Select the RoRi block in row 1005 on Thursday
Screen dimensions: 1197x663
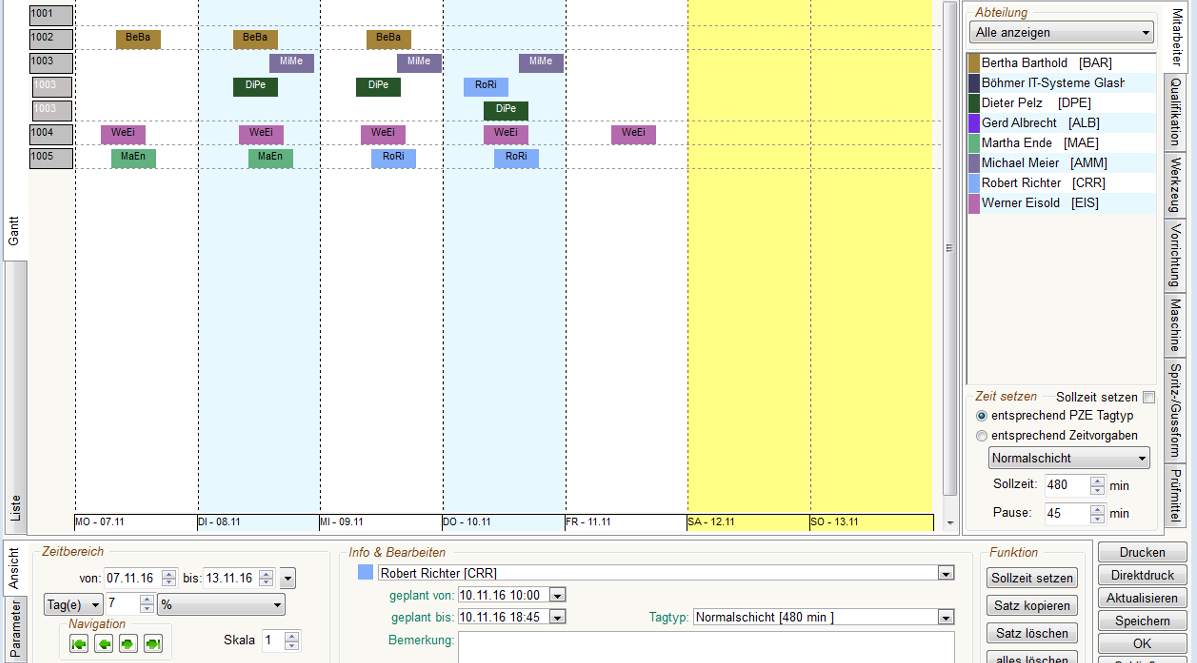[516, 158]
